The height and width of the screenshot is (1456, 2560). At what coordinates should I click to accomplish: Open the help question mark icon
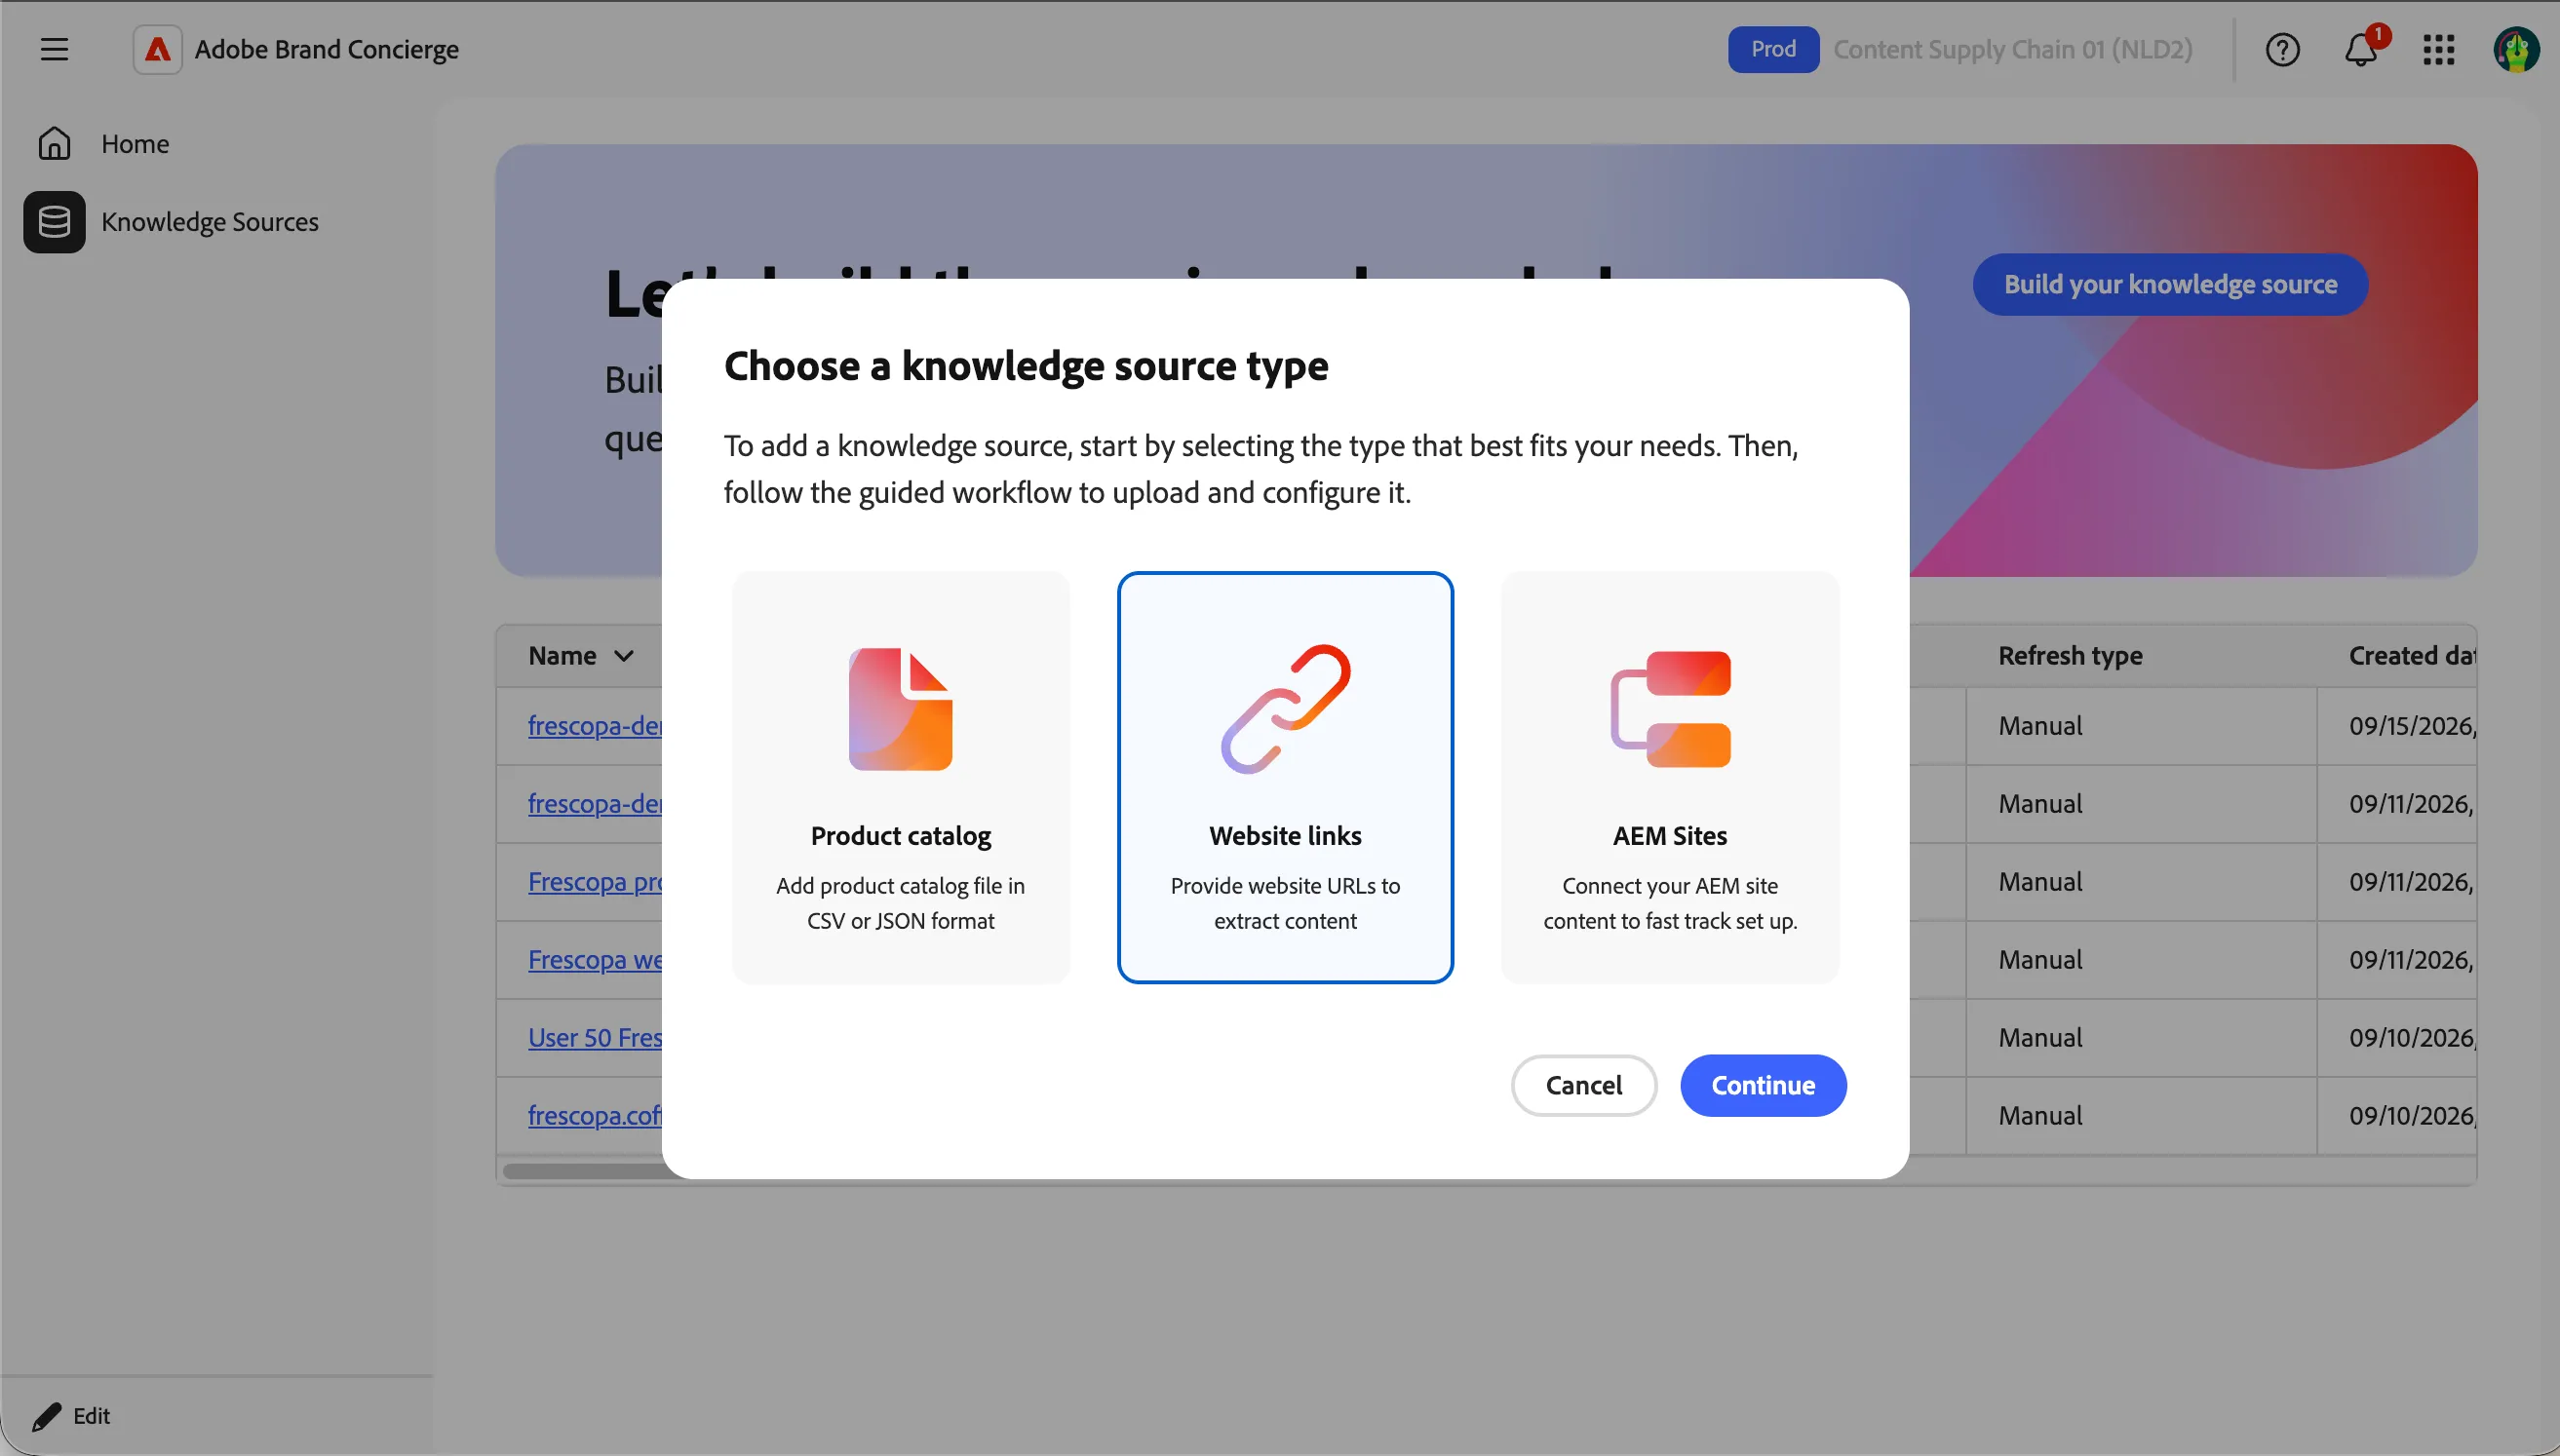pyautogui.click(x=2282, y=49)
